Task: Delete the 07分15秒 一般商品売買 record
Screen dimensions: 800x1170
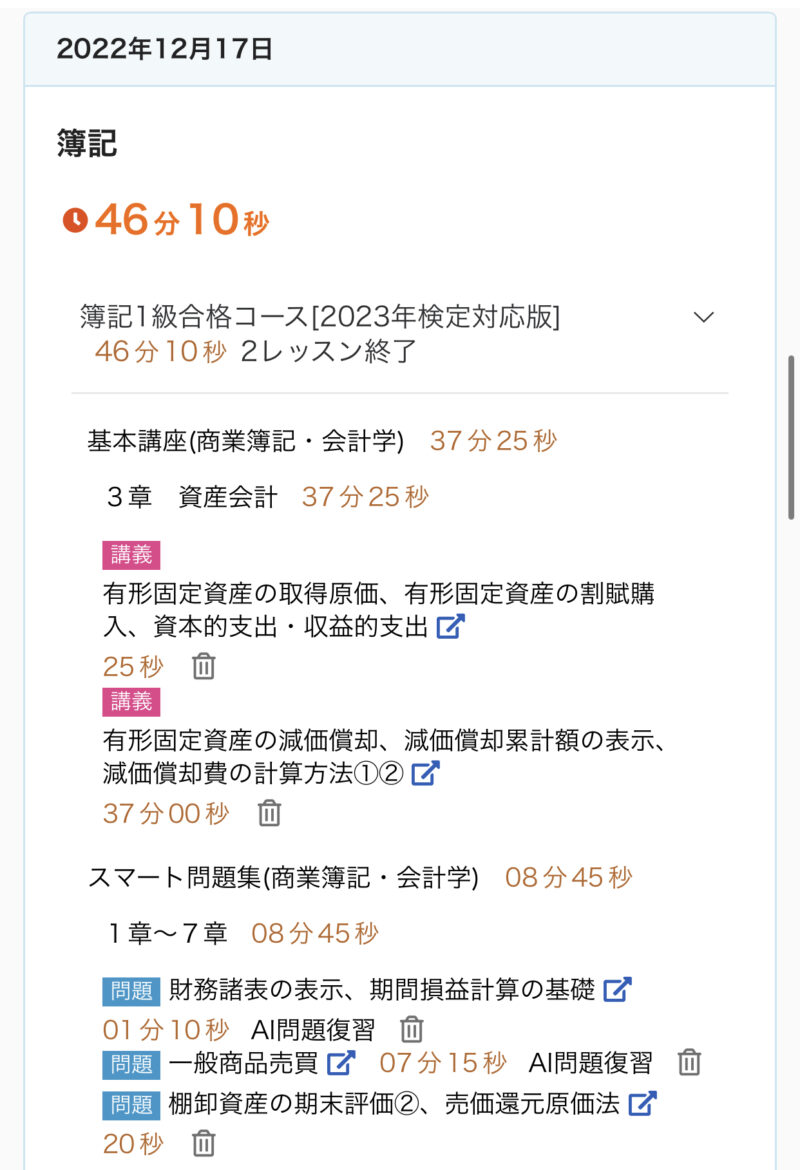Action: click(x=689, y=1062)
